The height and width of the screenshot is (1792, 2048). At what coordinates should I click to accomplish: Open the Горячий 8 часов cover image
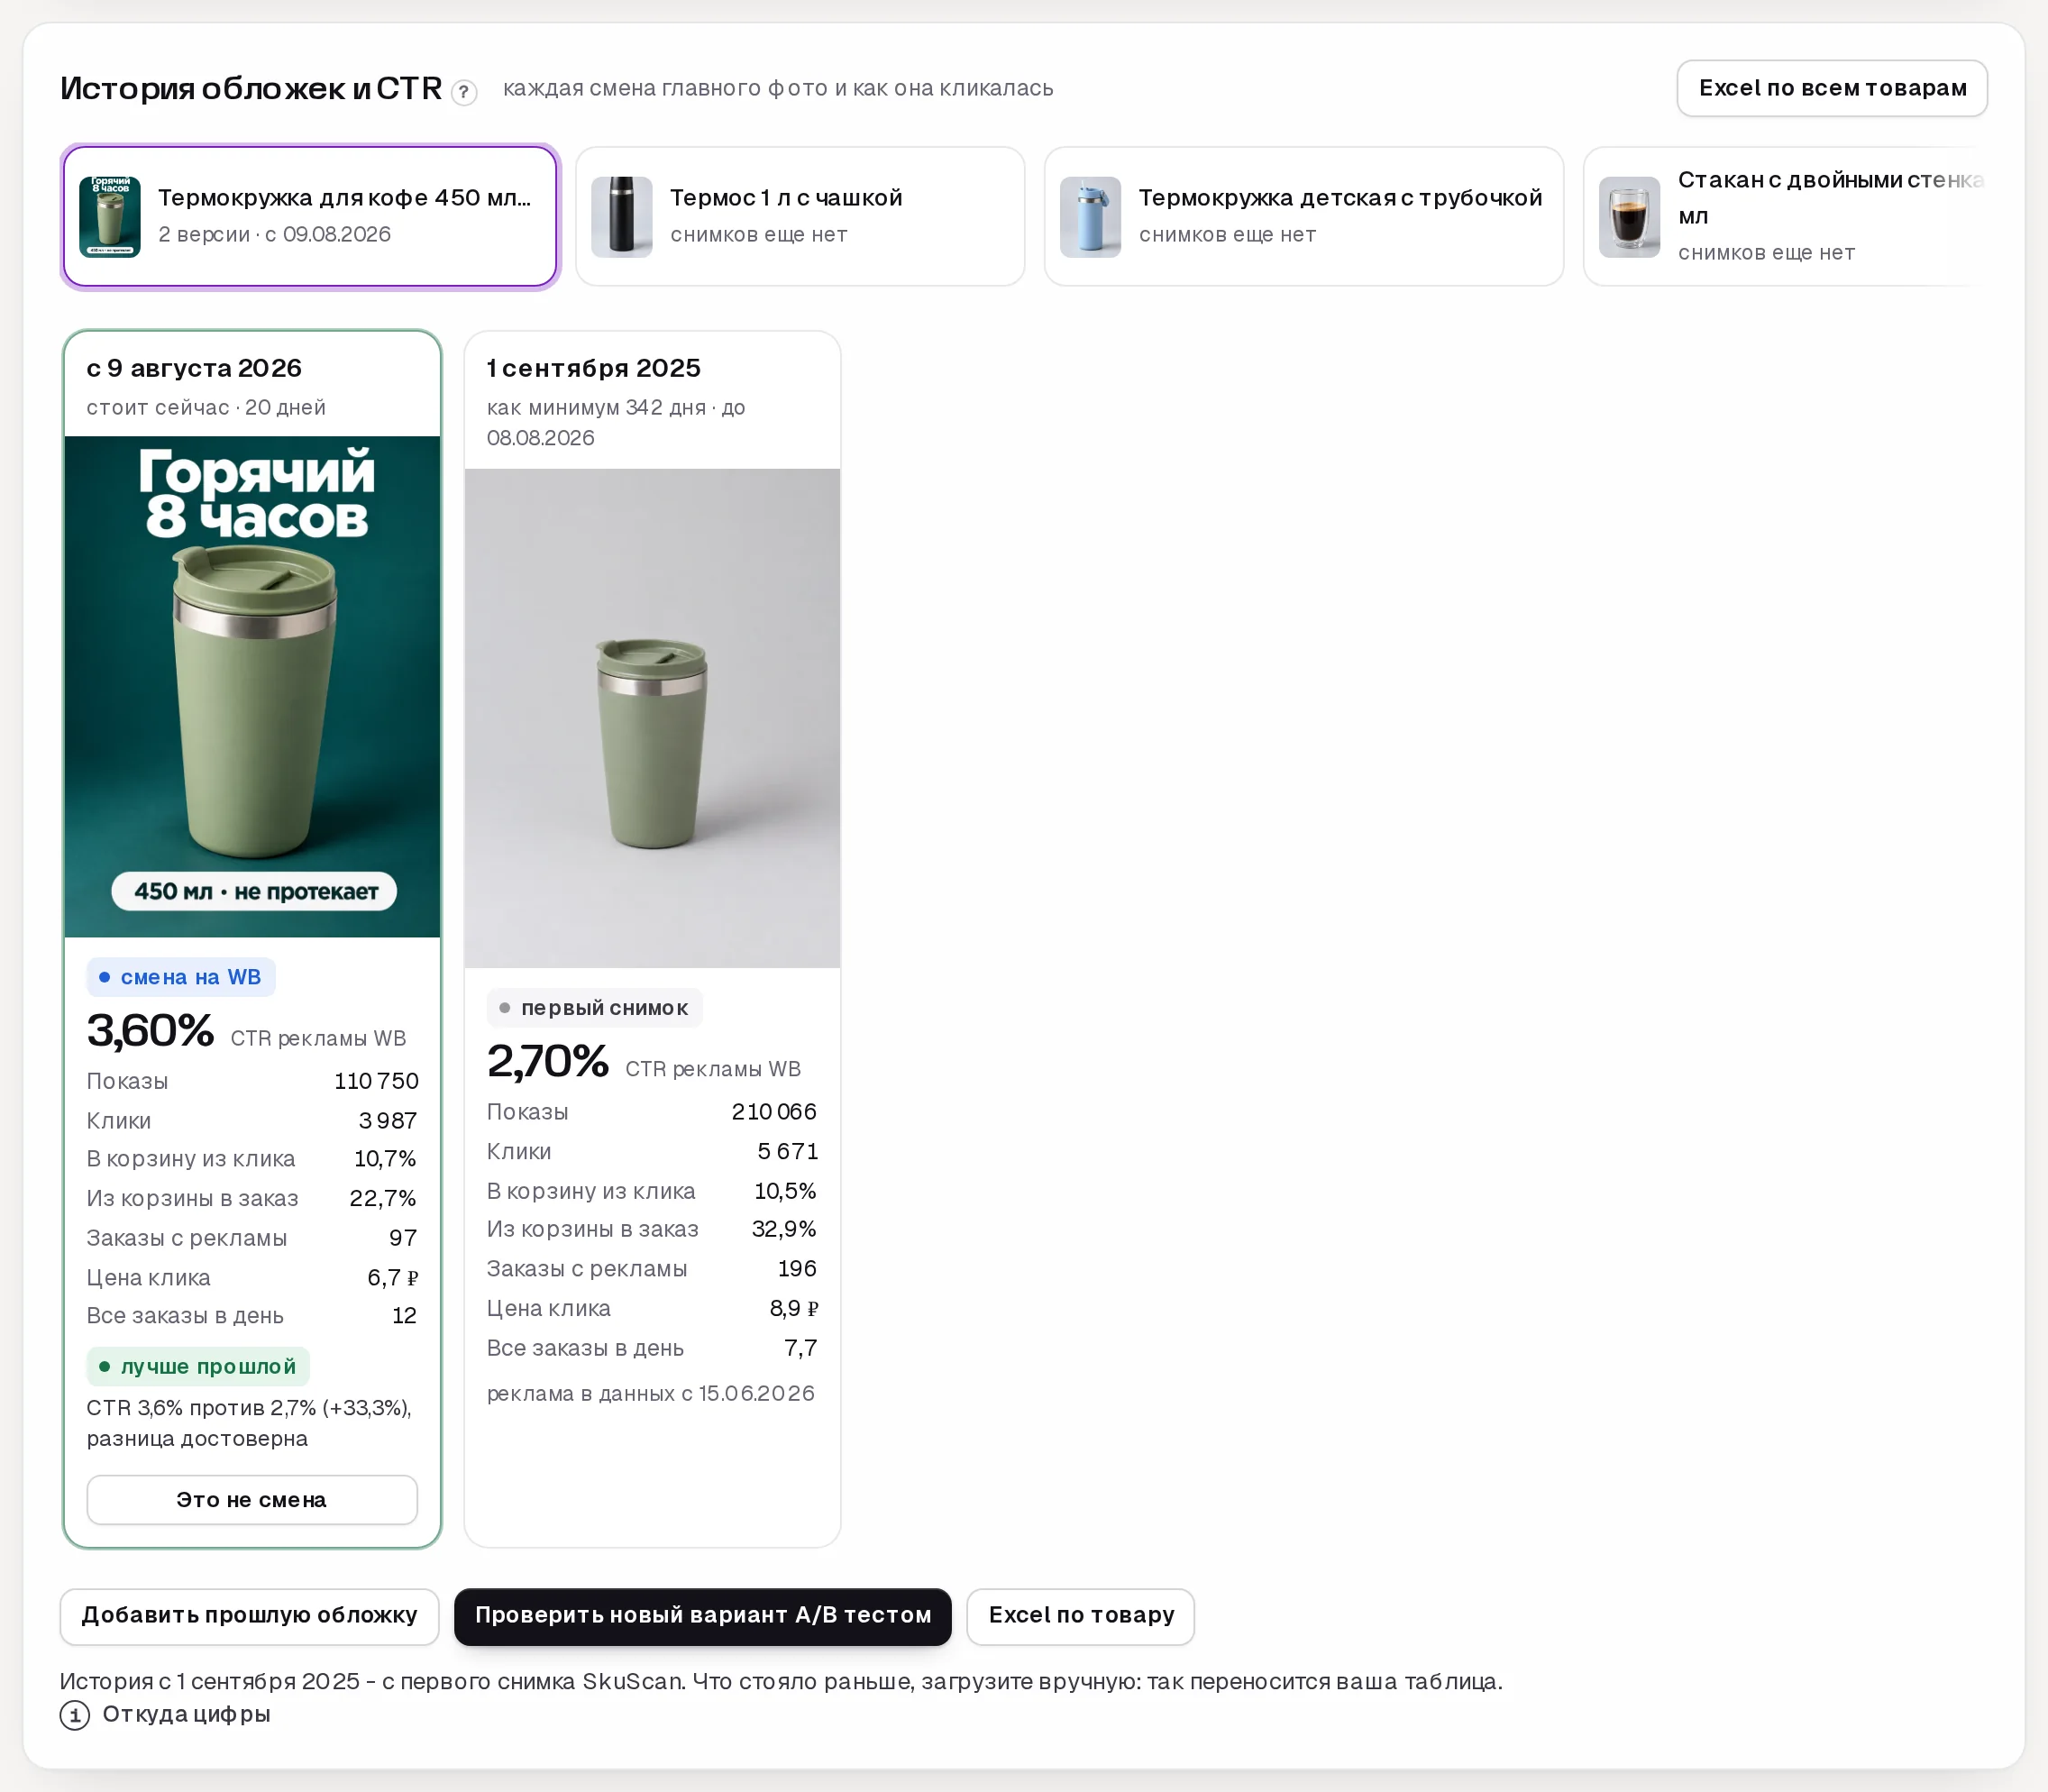(x=252, y=686)
